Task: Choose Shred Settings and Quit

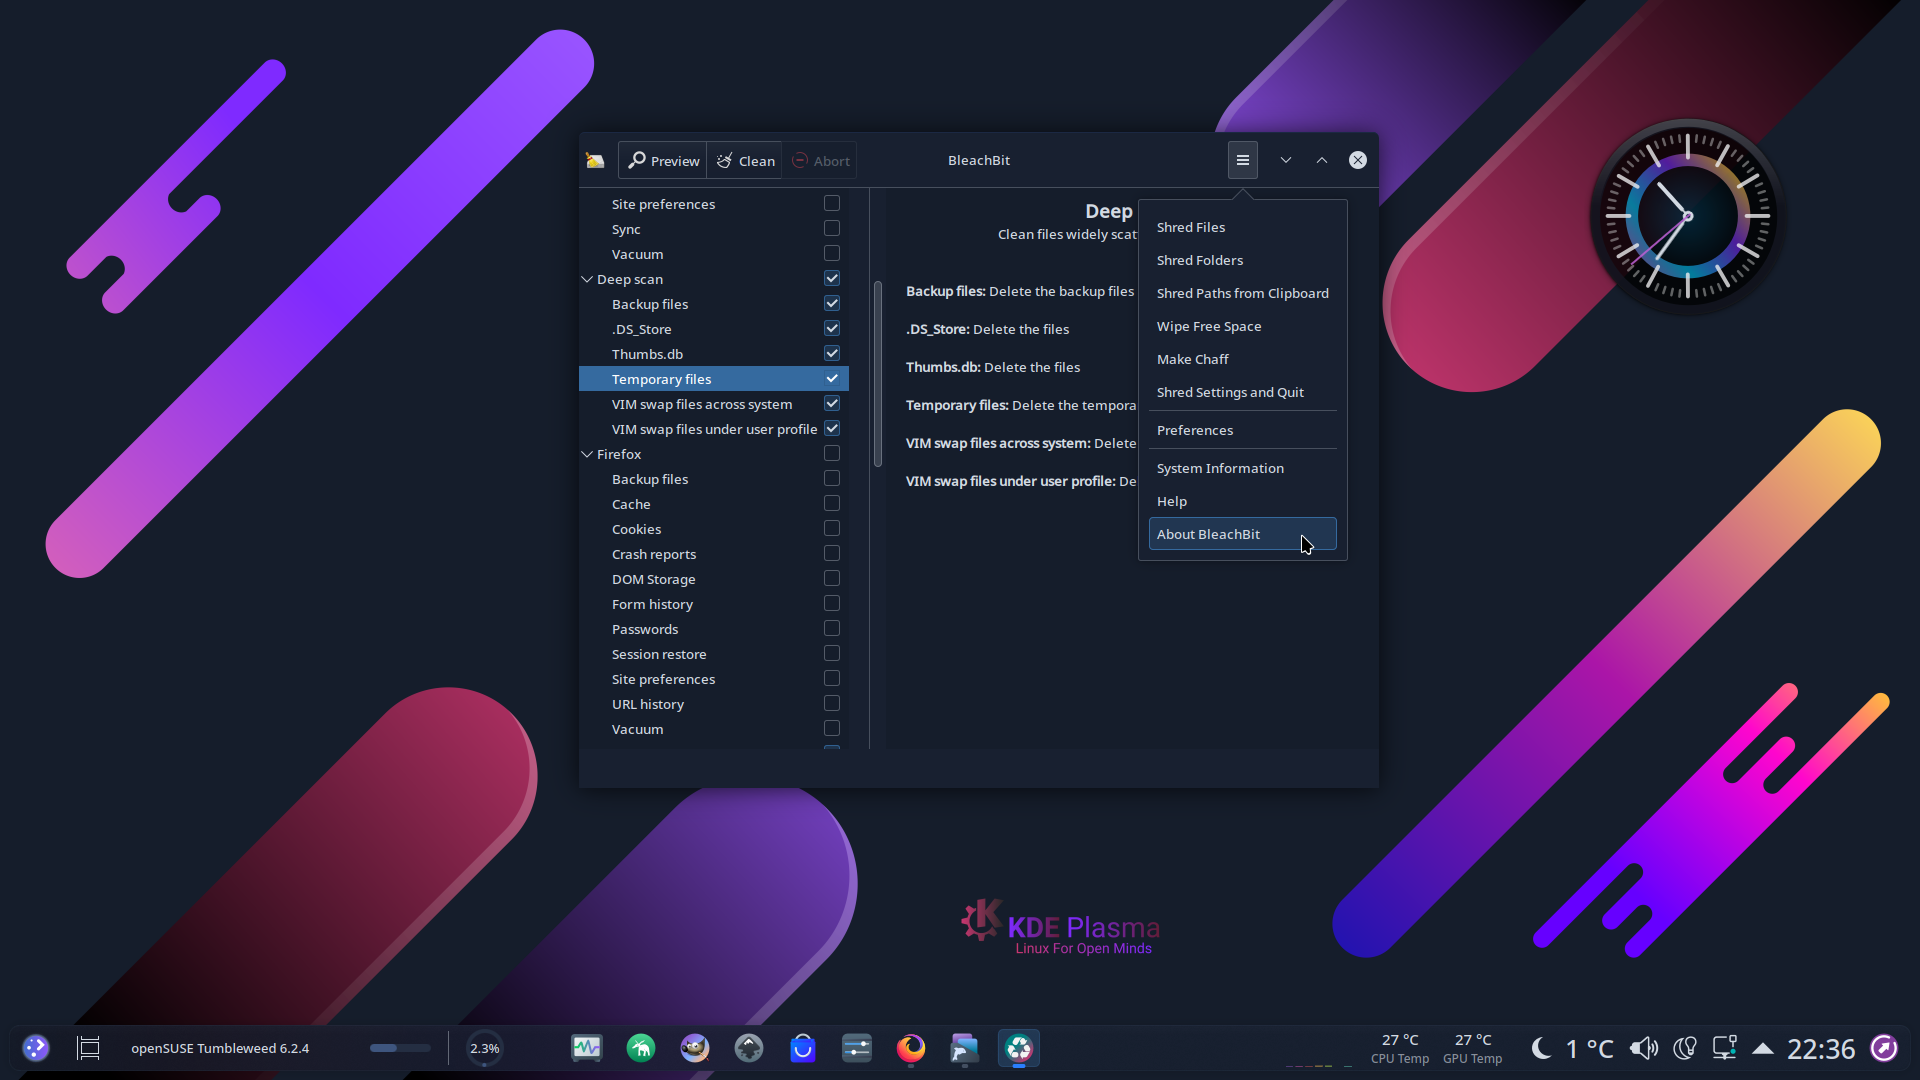Action: (1242, 392)
